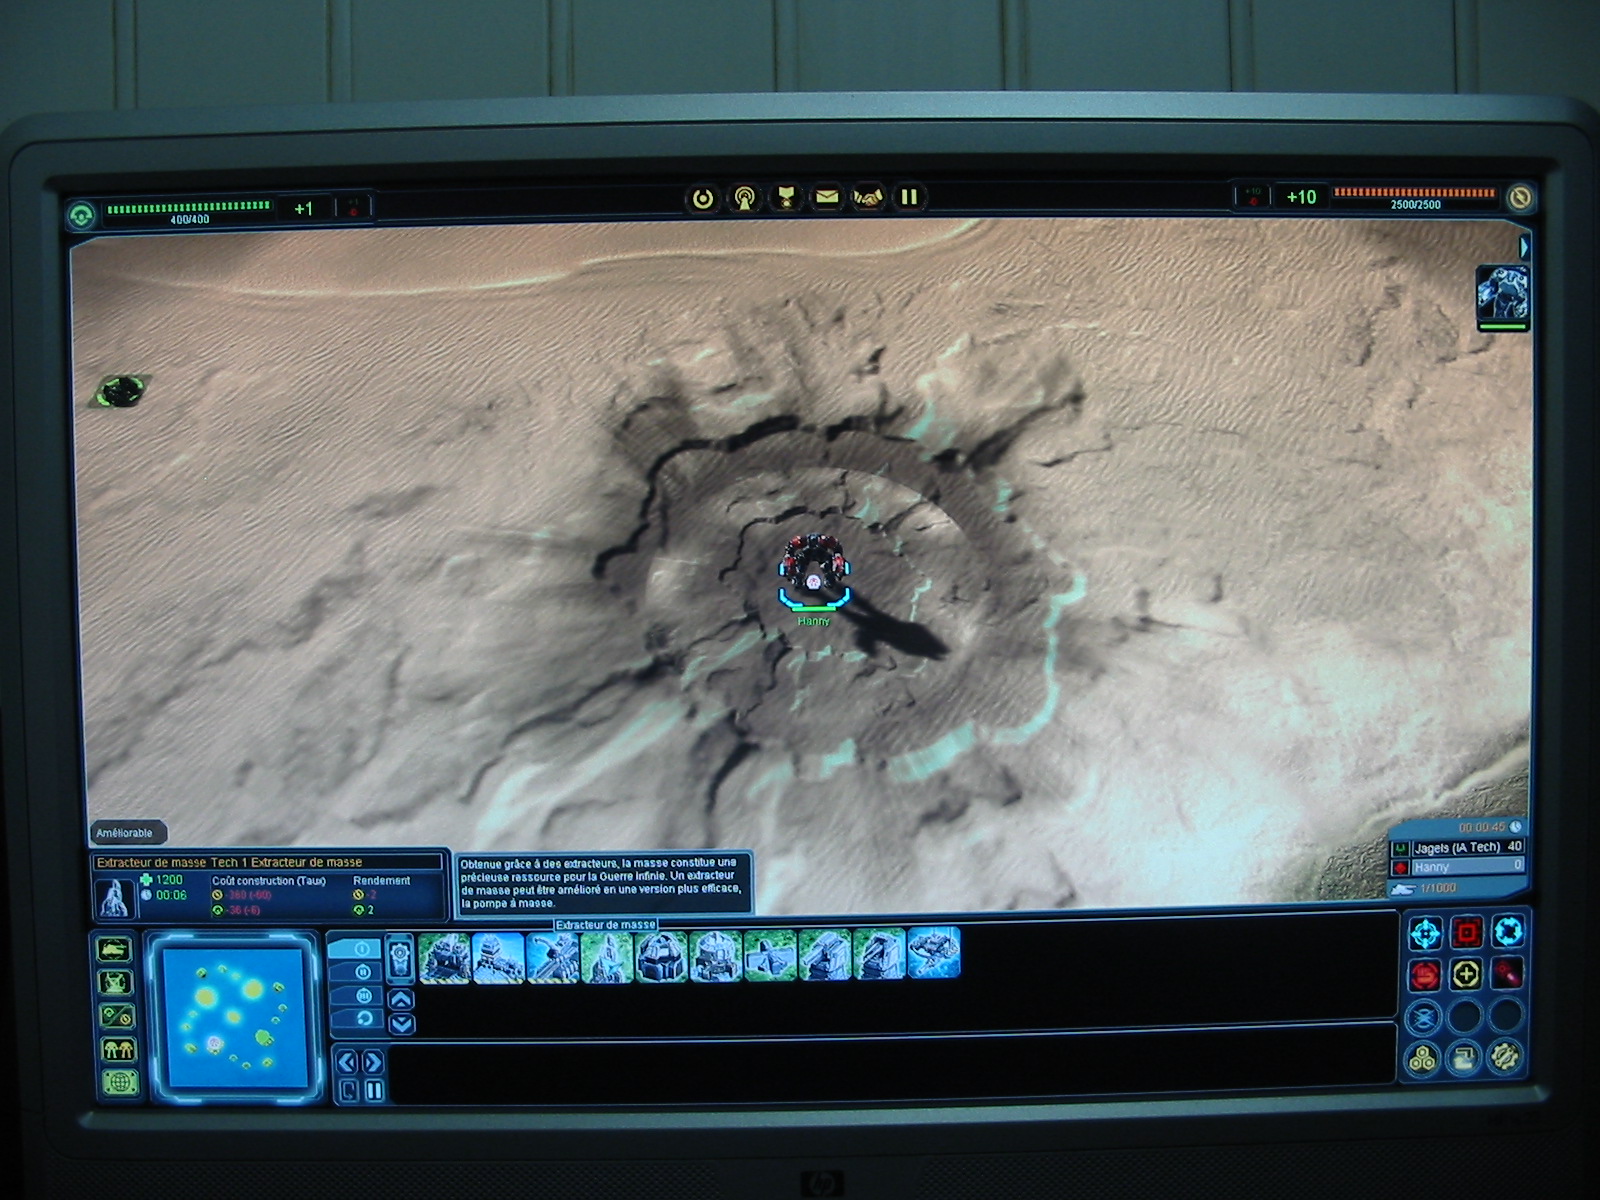Build the land factory, first build icon
The height and width of the screenshot is (1200, 1600).
[445, 957]
